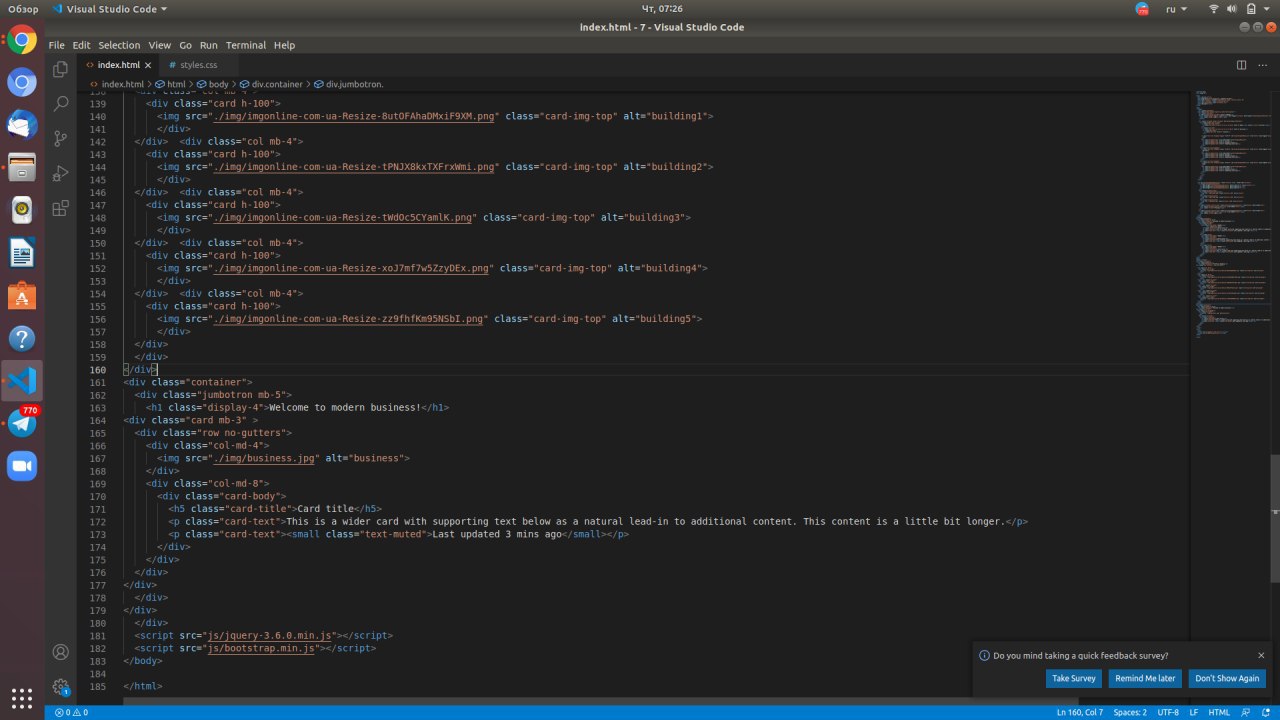The width and height of the screenshot is (1280, 720).
Task: Open the Search view in activity bar
Action: tap(60, 103)
